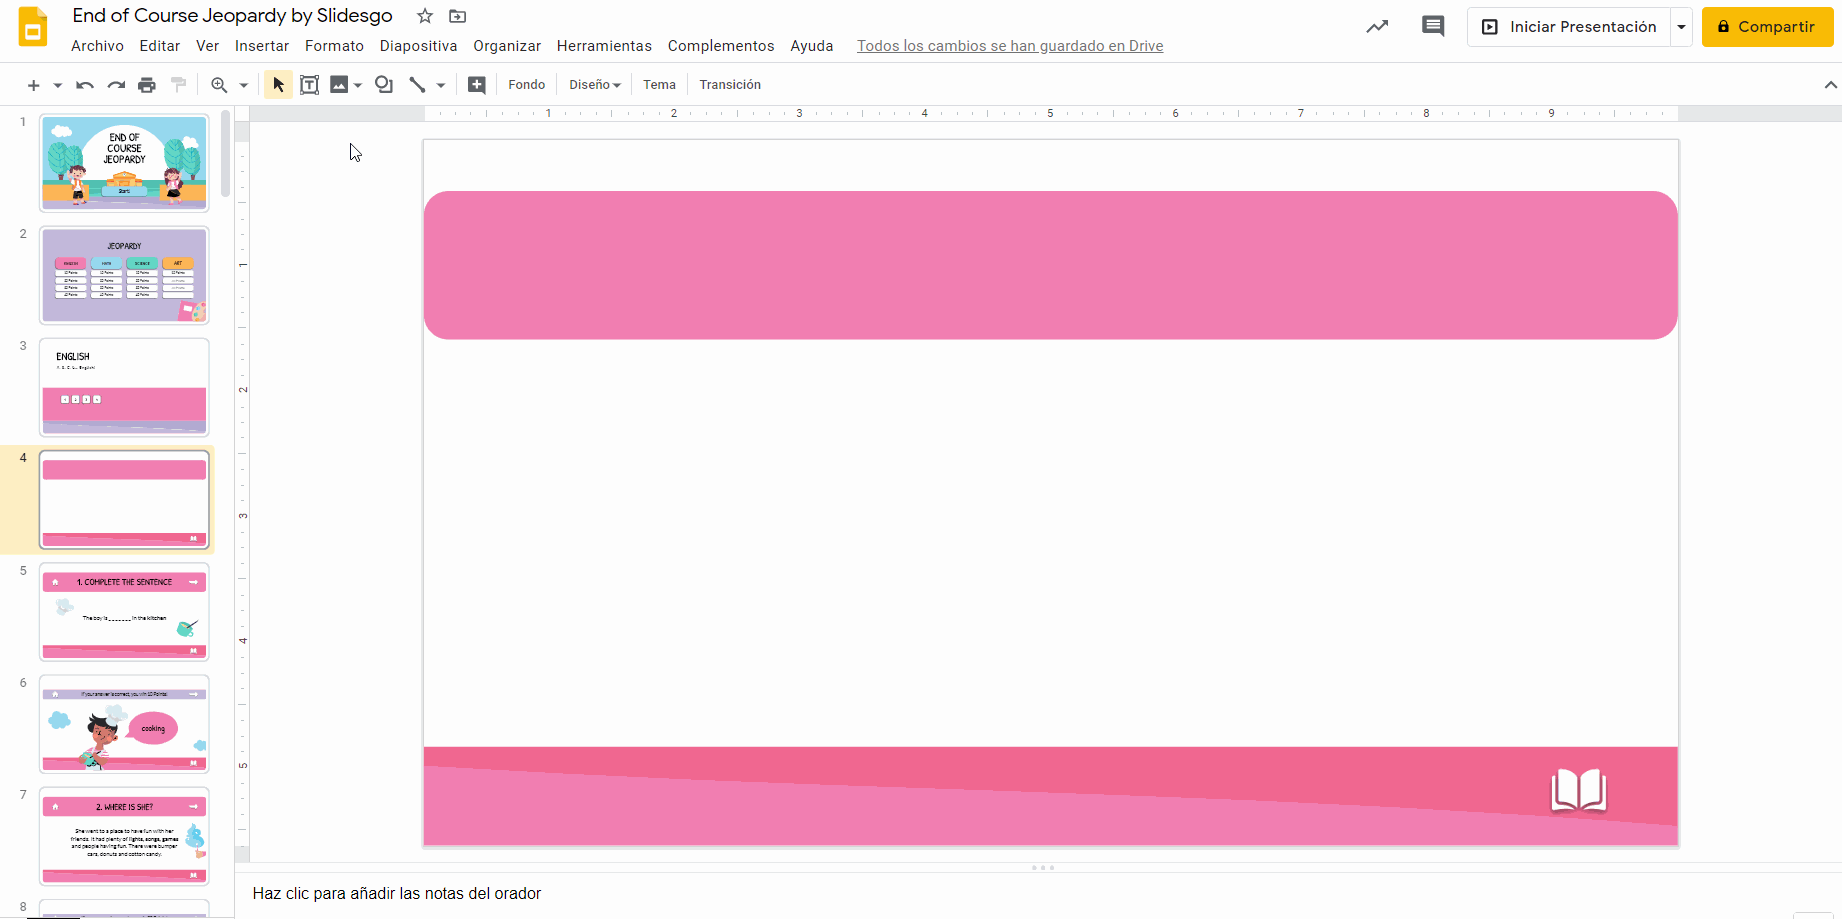The width and height of the screenshot is (1842, 919).
Task: Expand new slide layout dropdown arrow
Action: [x=57, y=85]
